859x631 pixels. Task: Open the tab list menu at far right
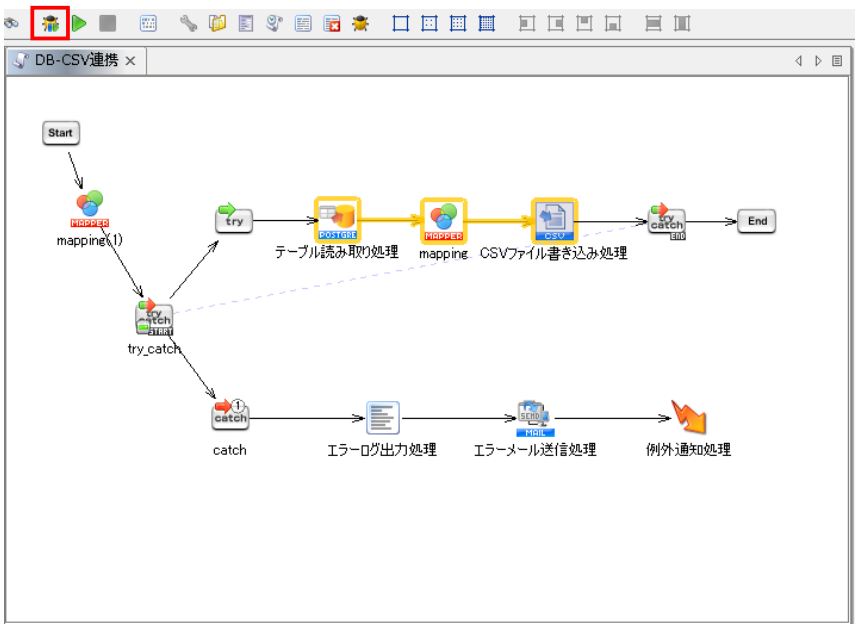coord(836,61)
